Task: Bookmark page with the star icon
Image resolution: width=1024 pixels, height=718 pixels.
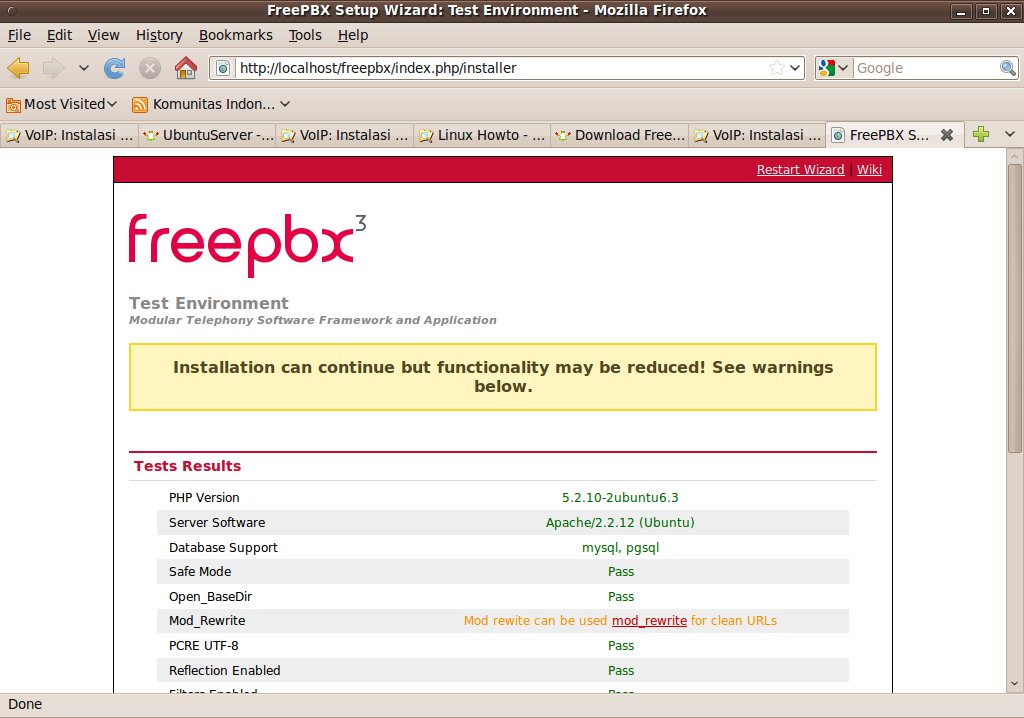Action: point(777,68)
